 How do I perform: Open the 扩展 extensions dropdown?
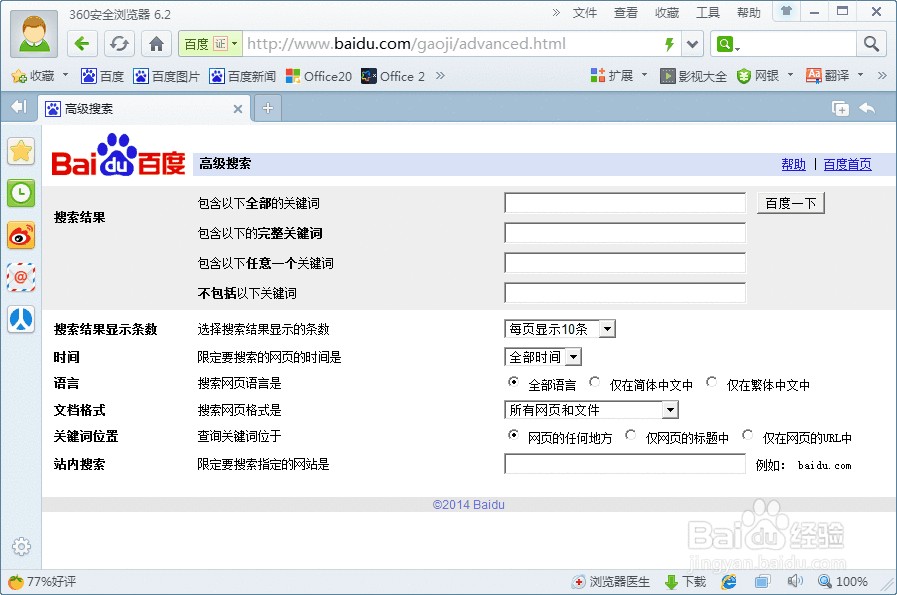click(619, 76)
